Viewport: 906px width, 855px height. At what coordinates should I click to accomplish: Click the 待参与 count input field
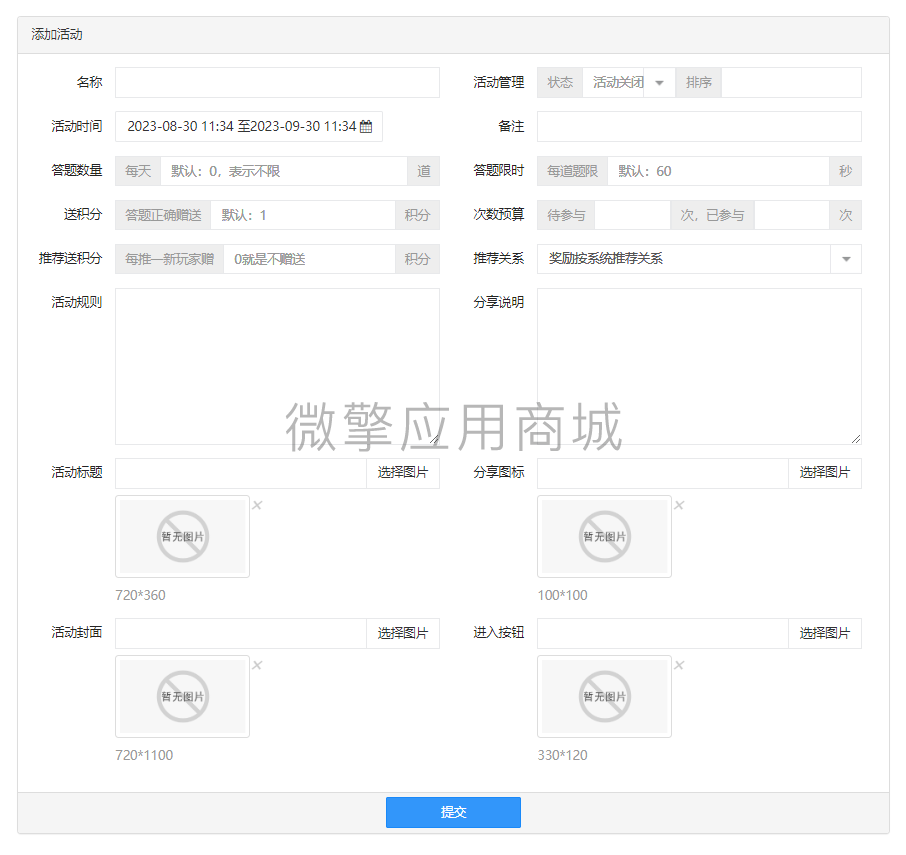pyautogui.click(x=632, y=215)
